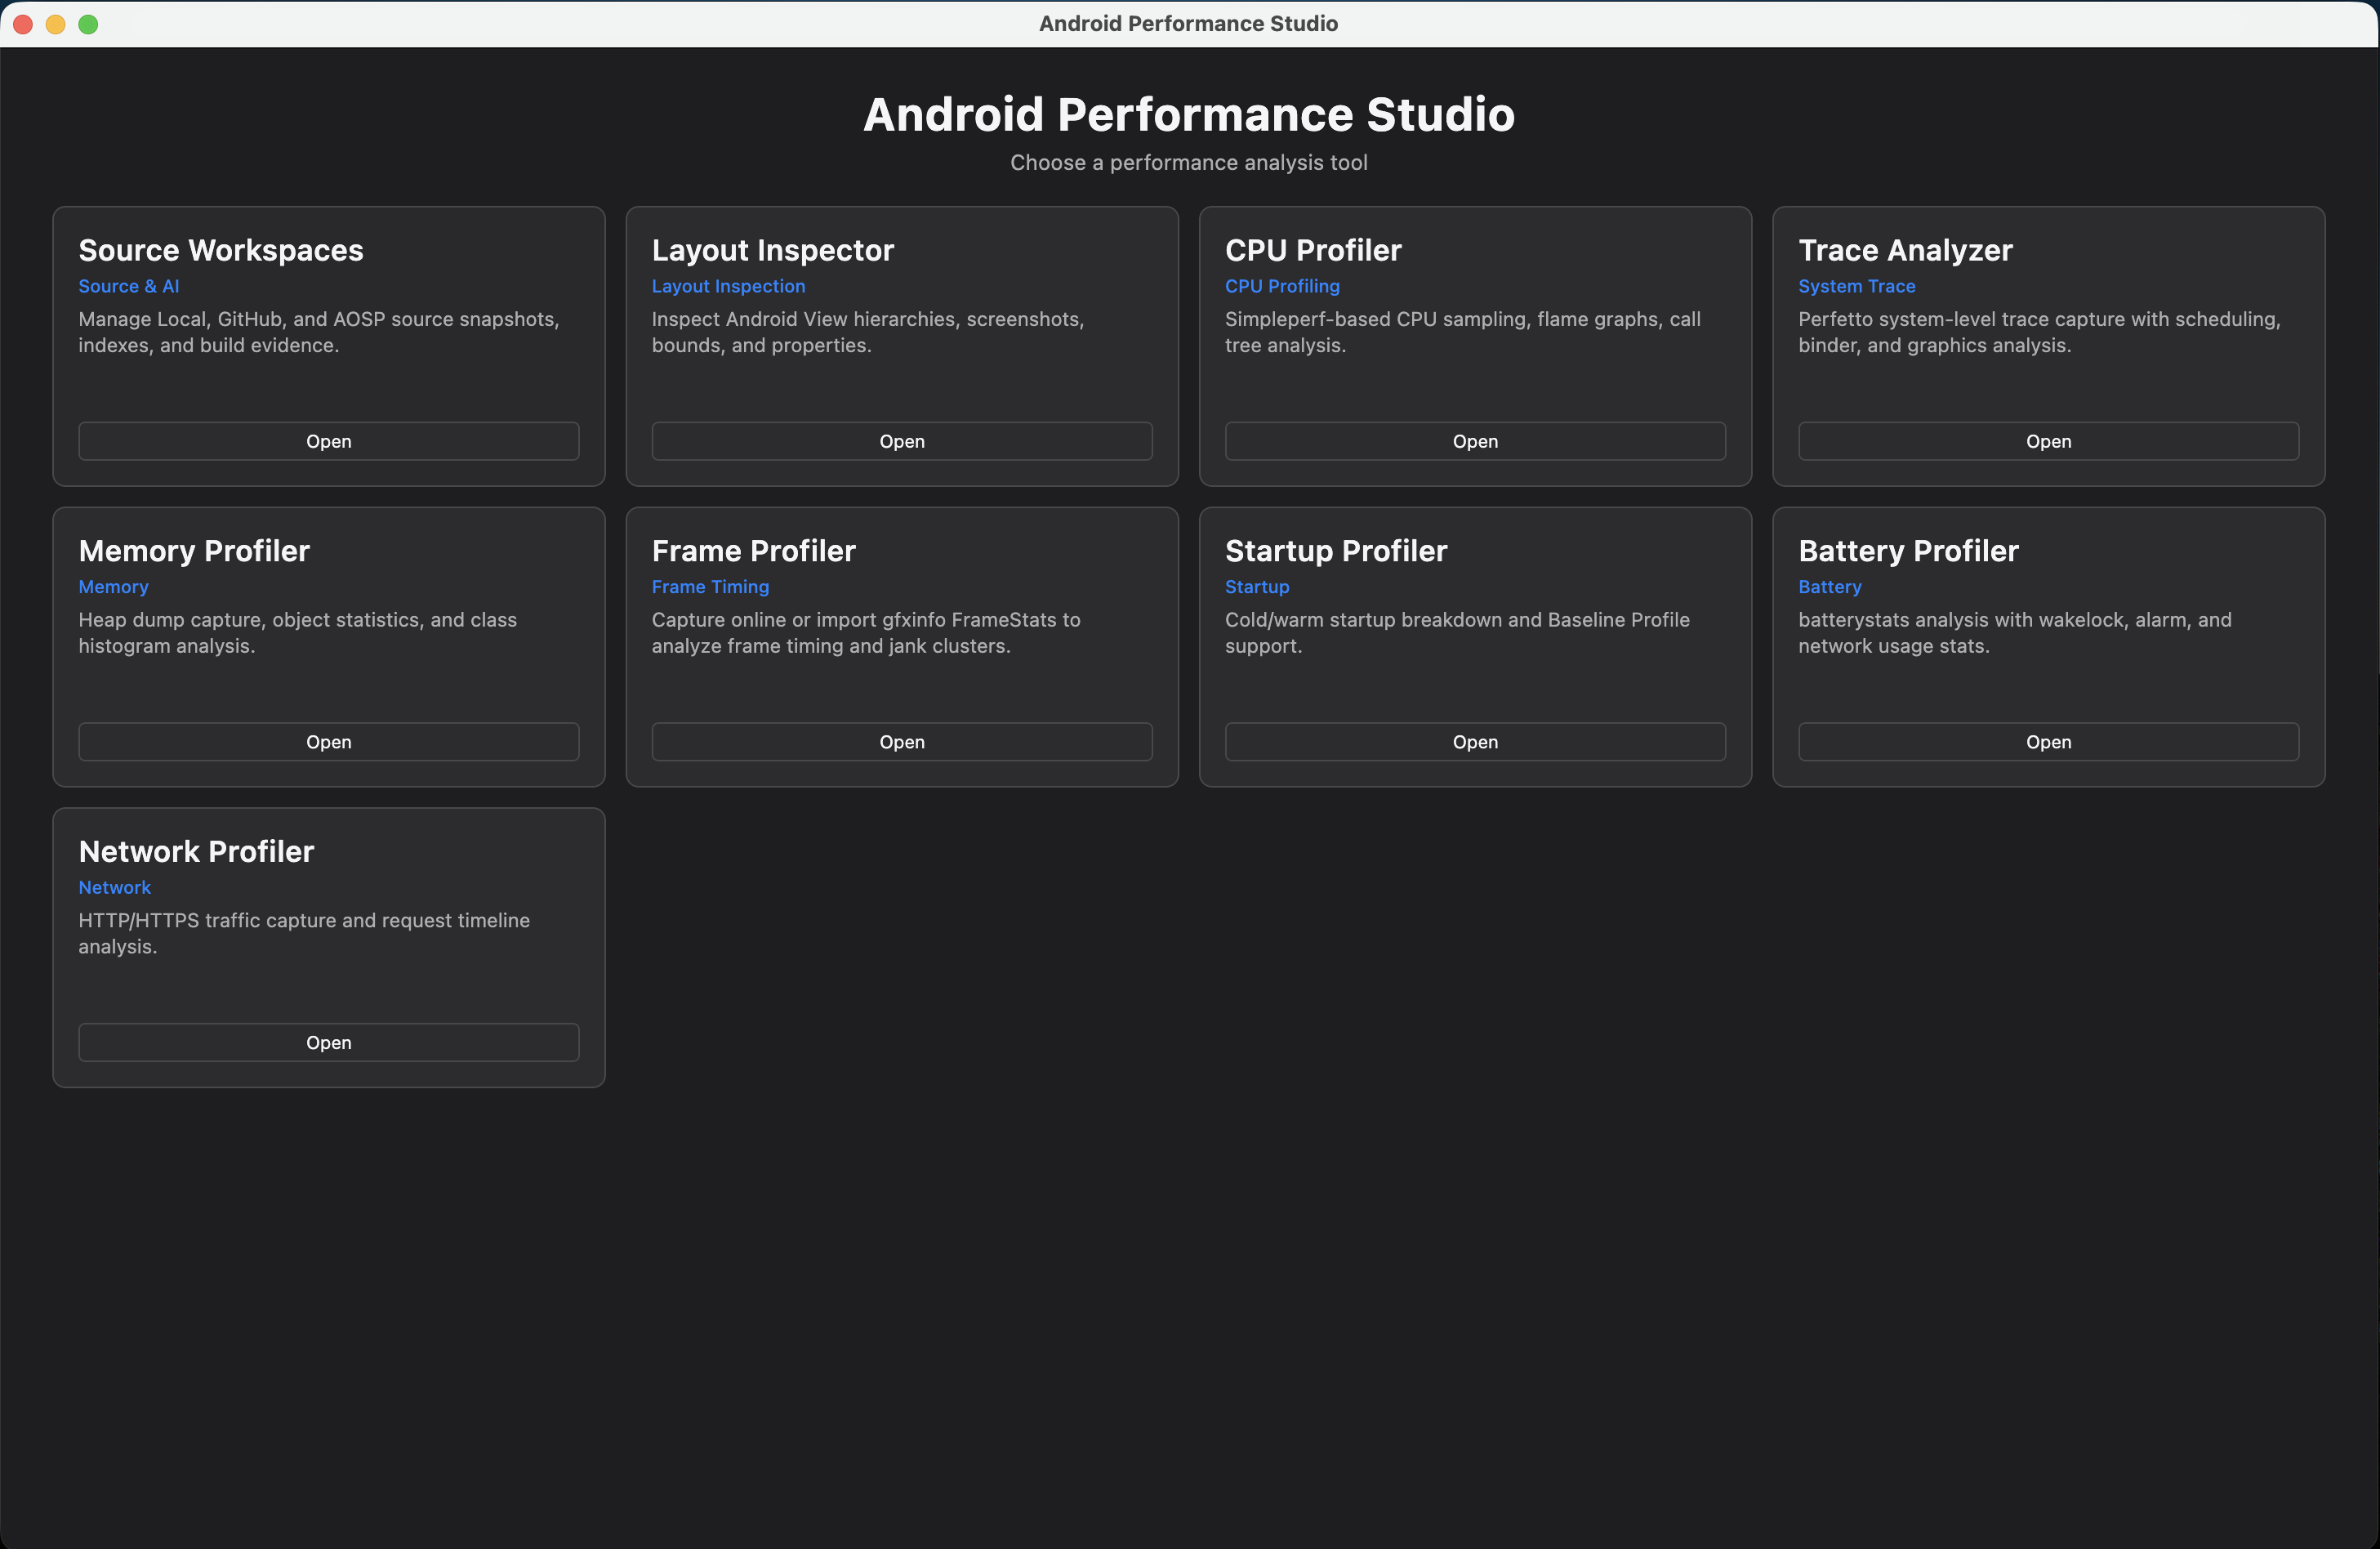Click the 'Simpleperf-based CPU sampling' description
2380x1549 pixels.
(x=1462, y=332)
